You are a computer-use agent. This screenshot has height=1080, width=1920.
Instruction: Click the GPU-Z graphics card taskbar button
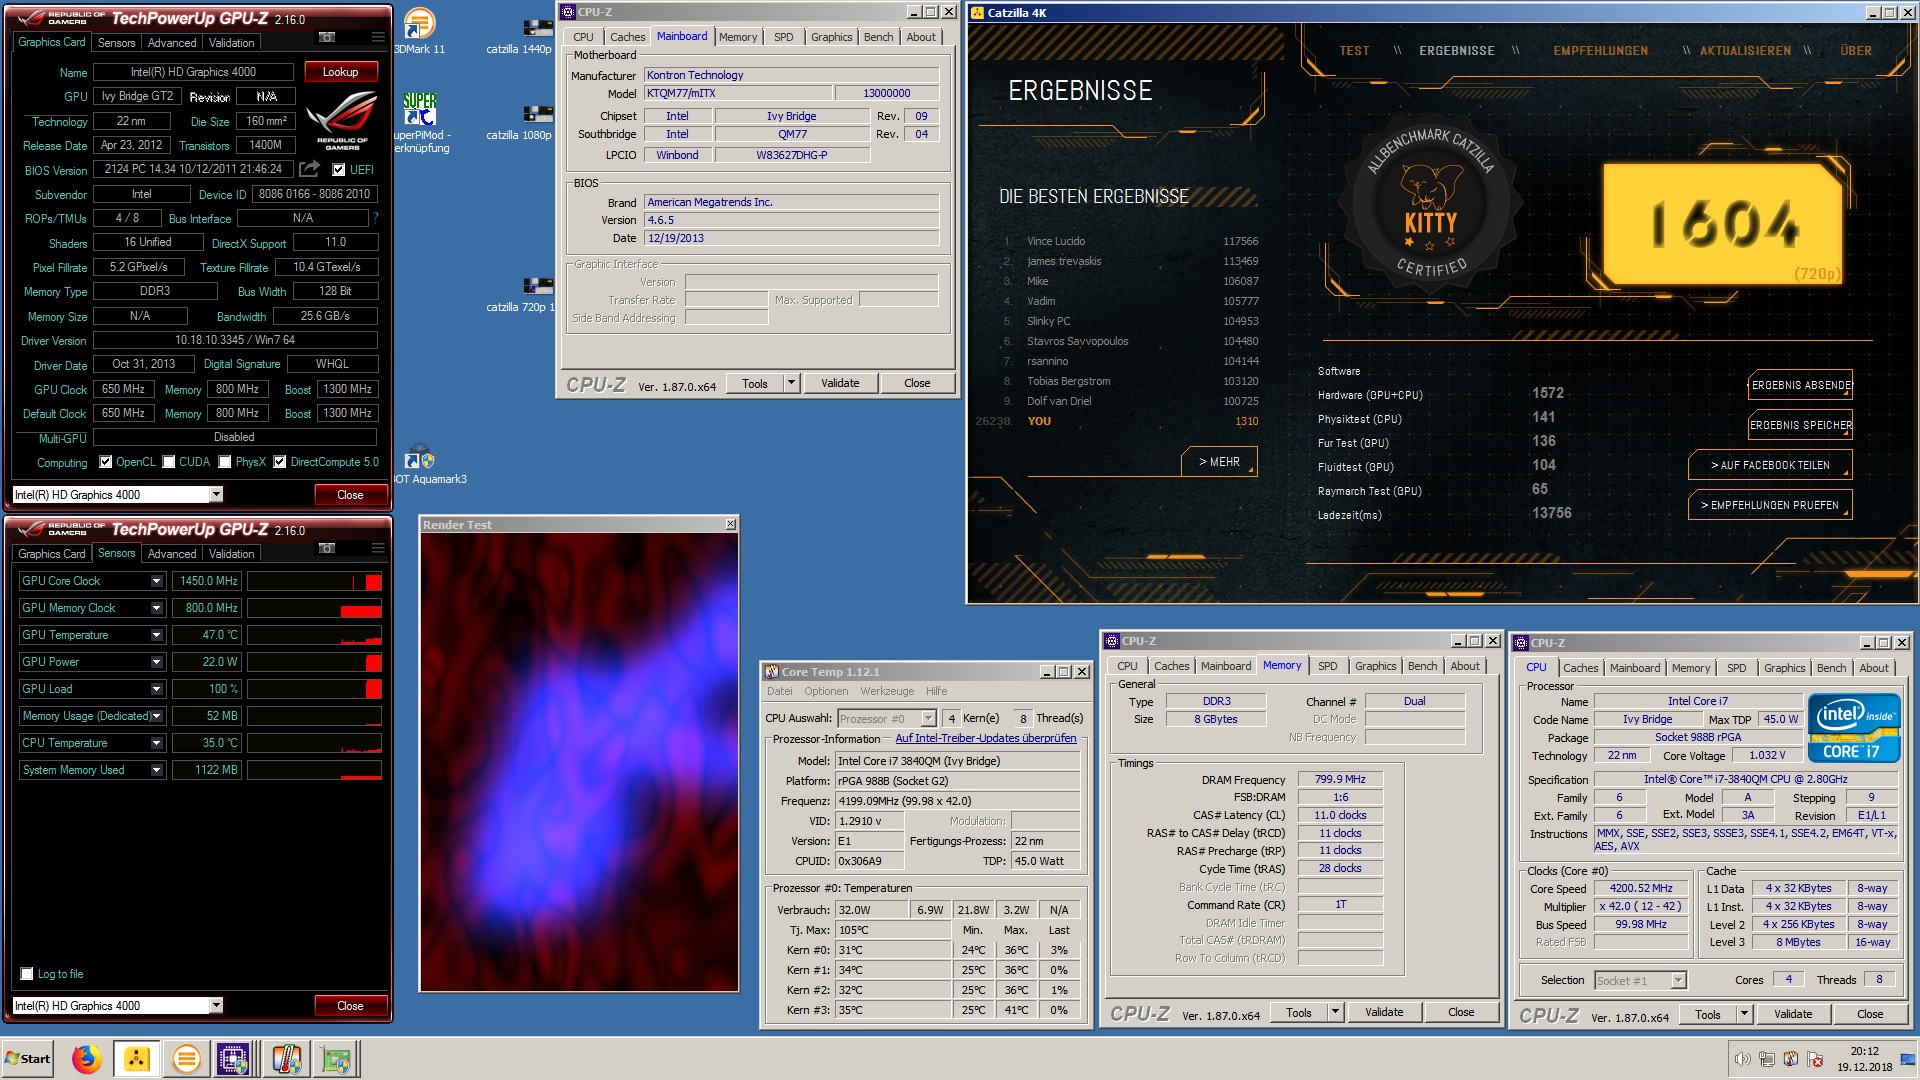click(x=337, y=1059)
